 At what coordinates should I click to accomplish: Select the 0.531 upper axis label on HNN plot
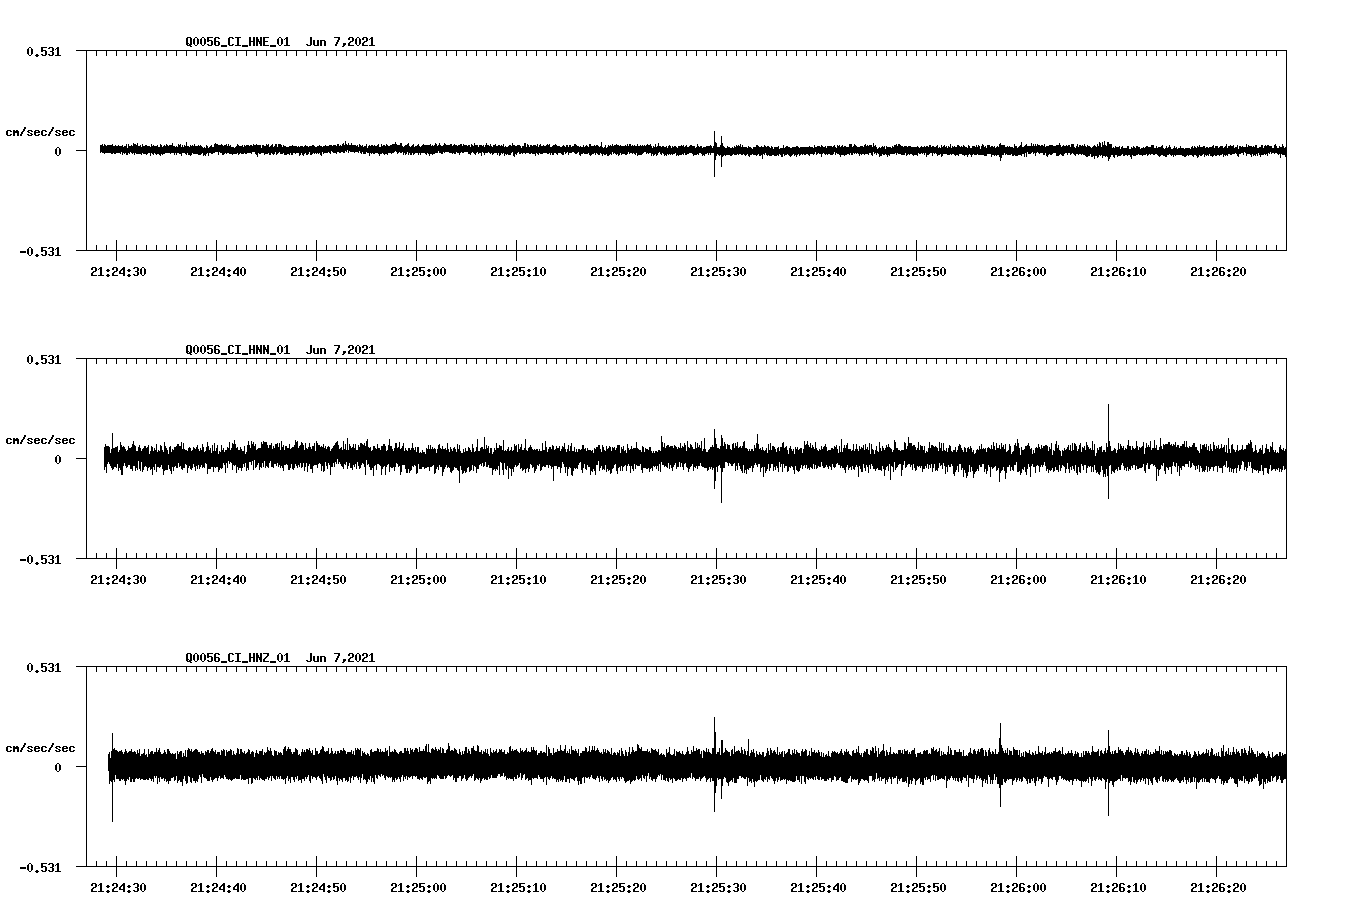(43, 359)
